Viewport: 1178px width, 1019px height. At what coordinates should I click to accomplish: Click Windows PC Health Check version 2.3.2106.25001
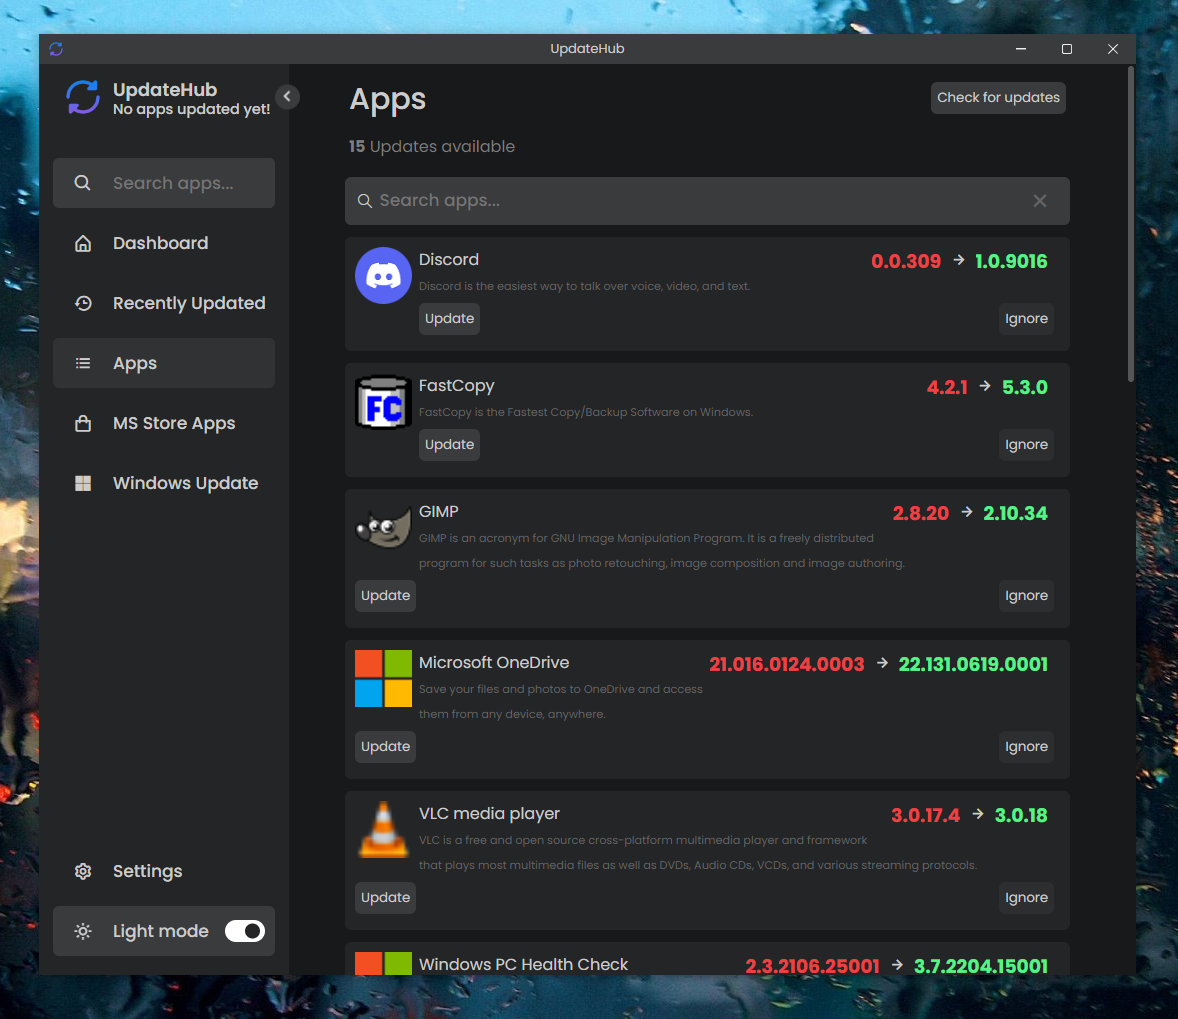point(812,966)
